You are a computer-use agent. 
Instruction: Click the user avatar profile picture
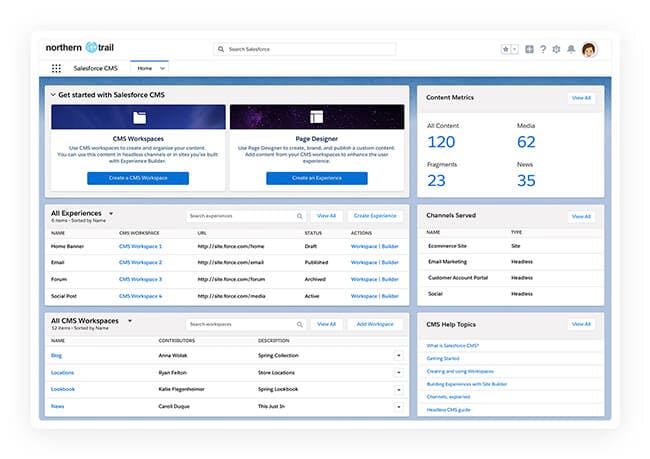pyautogui.click(x=589, y=49)
